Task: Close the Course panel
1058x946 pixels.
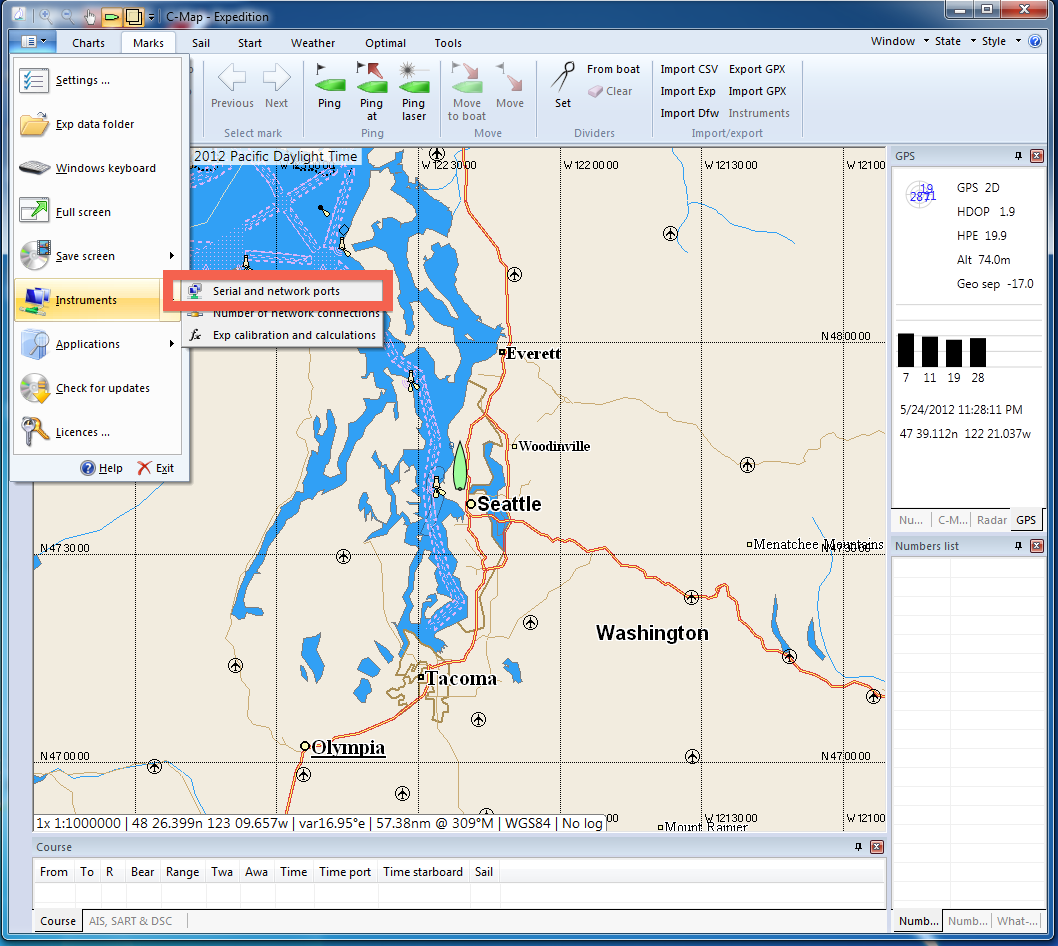Action: (x=877, y=847)
